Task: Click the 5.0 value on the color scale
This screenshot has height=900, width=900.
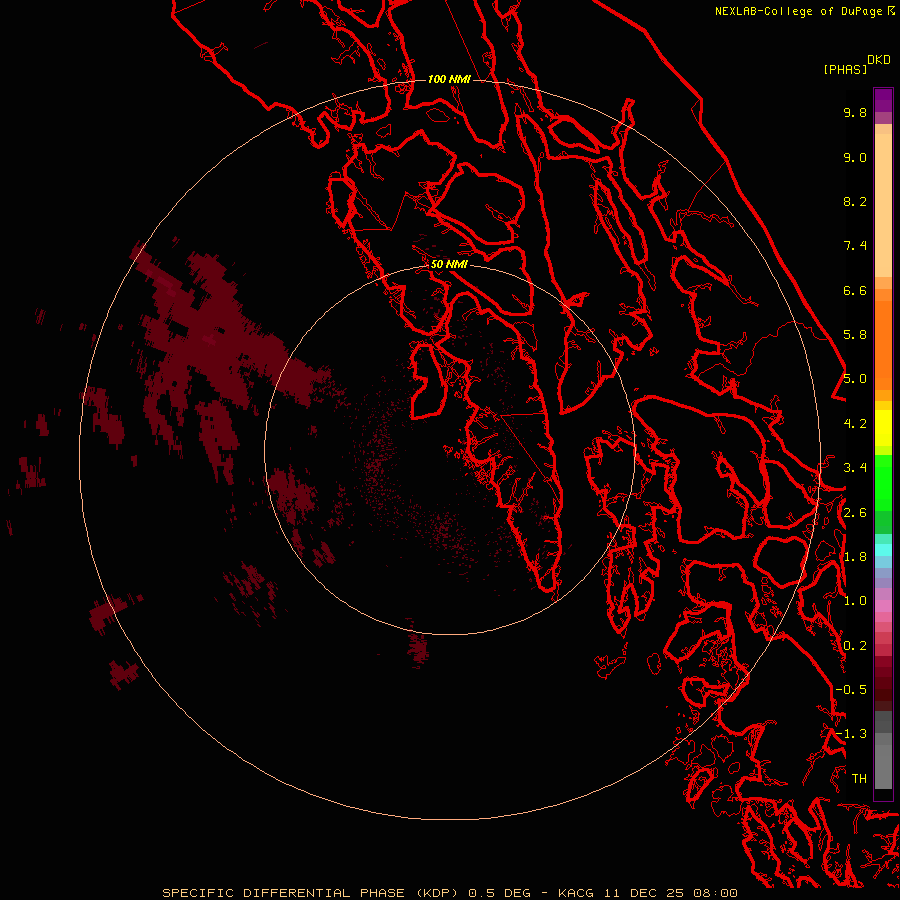Action: [855, 379]
